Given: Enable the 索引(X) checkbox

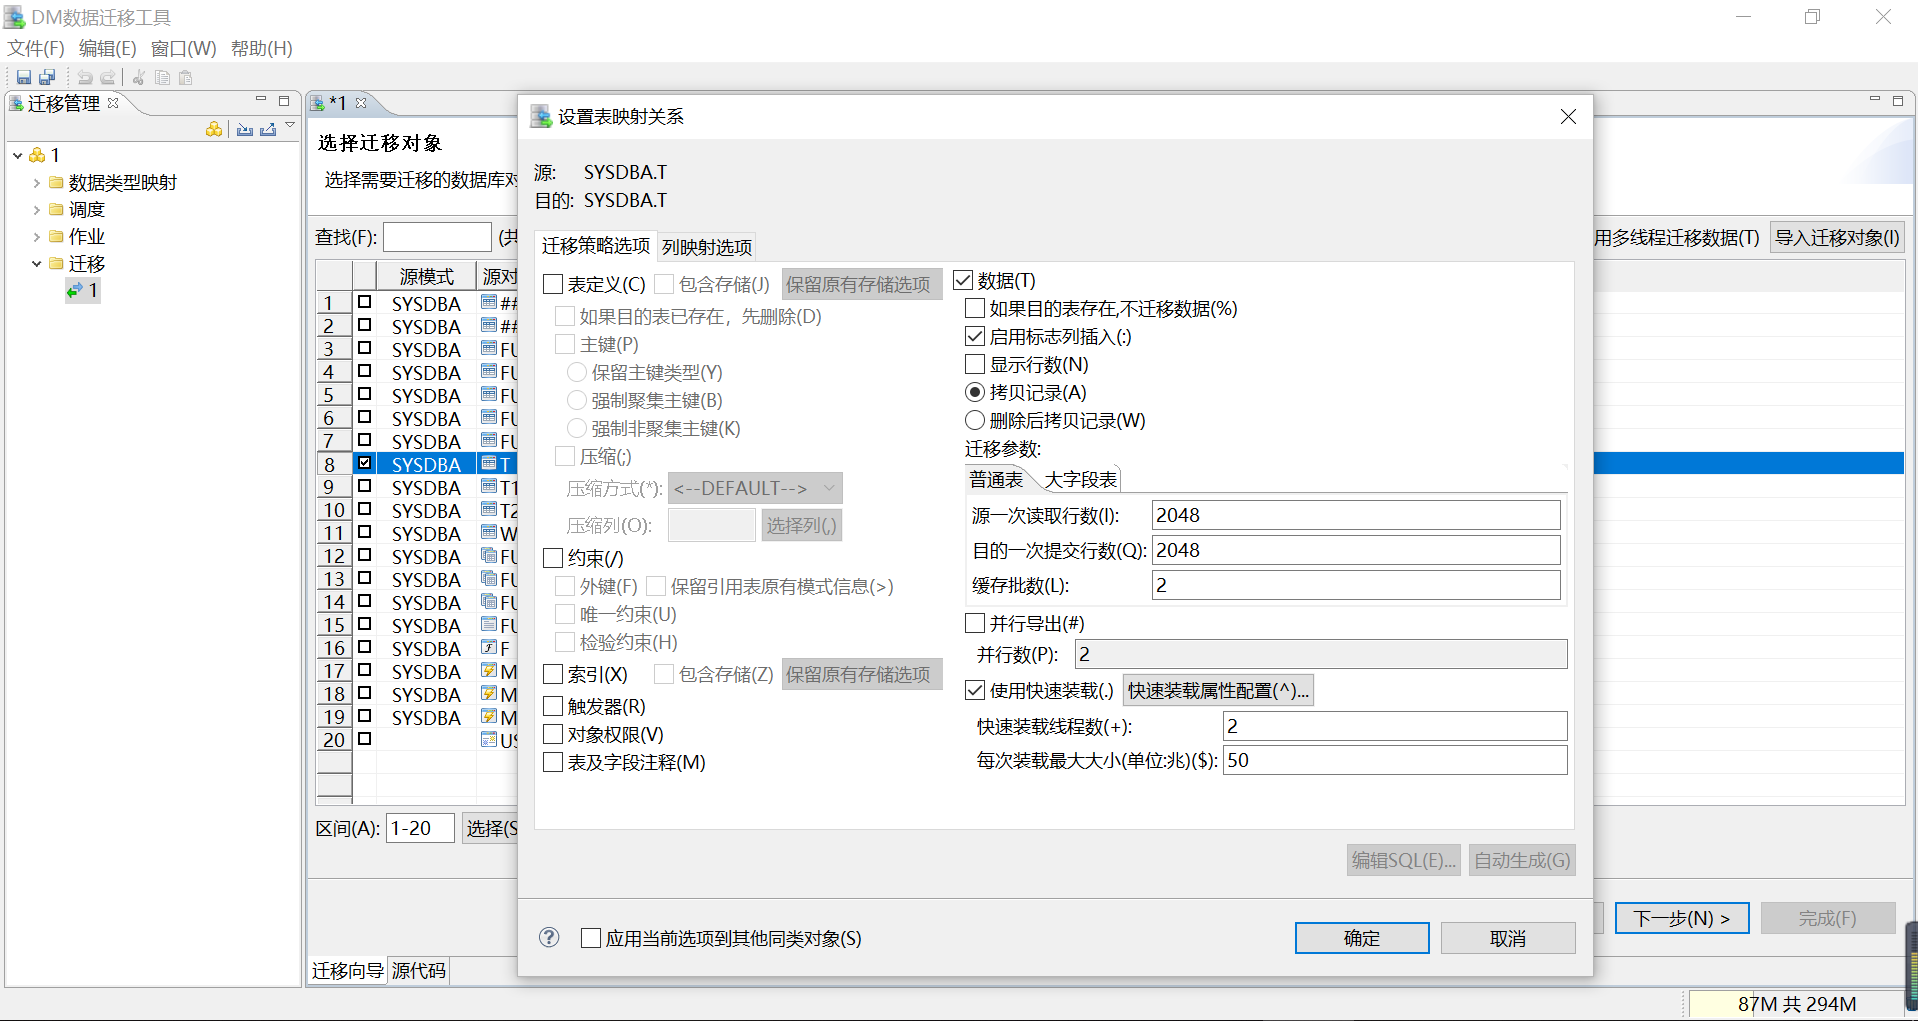Looking at the screenshot, I should click(x=553, y=674).
